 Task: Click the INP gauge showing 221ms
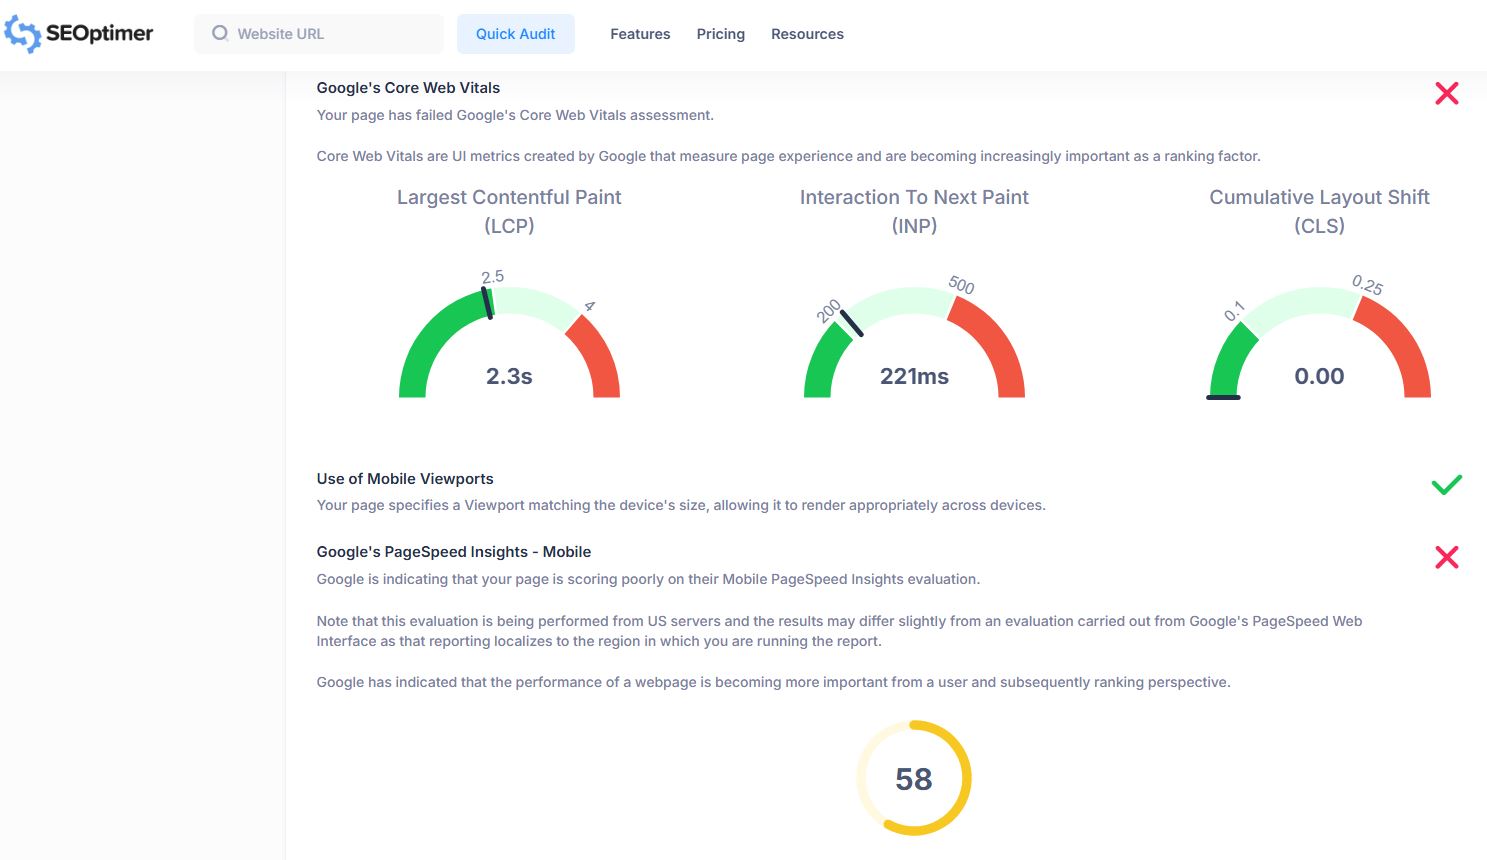pyautogui.click(x=914, y=338)
